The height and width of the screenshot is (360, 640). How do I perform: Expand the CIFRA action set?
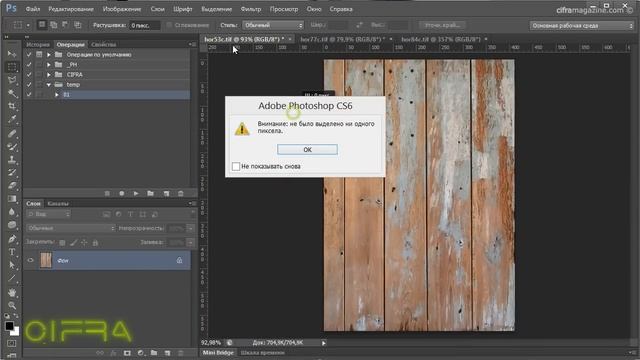coord(49,75)
